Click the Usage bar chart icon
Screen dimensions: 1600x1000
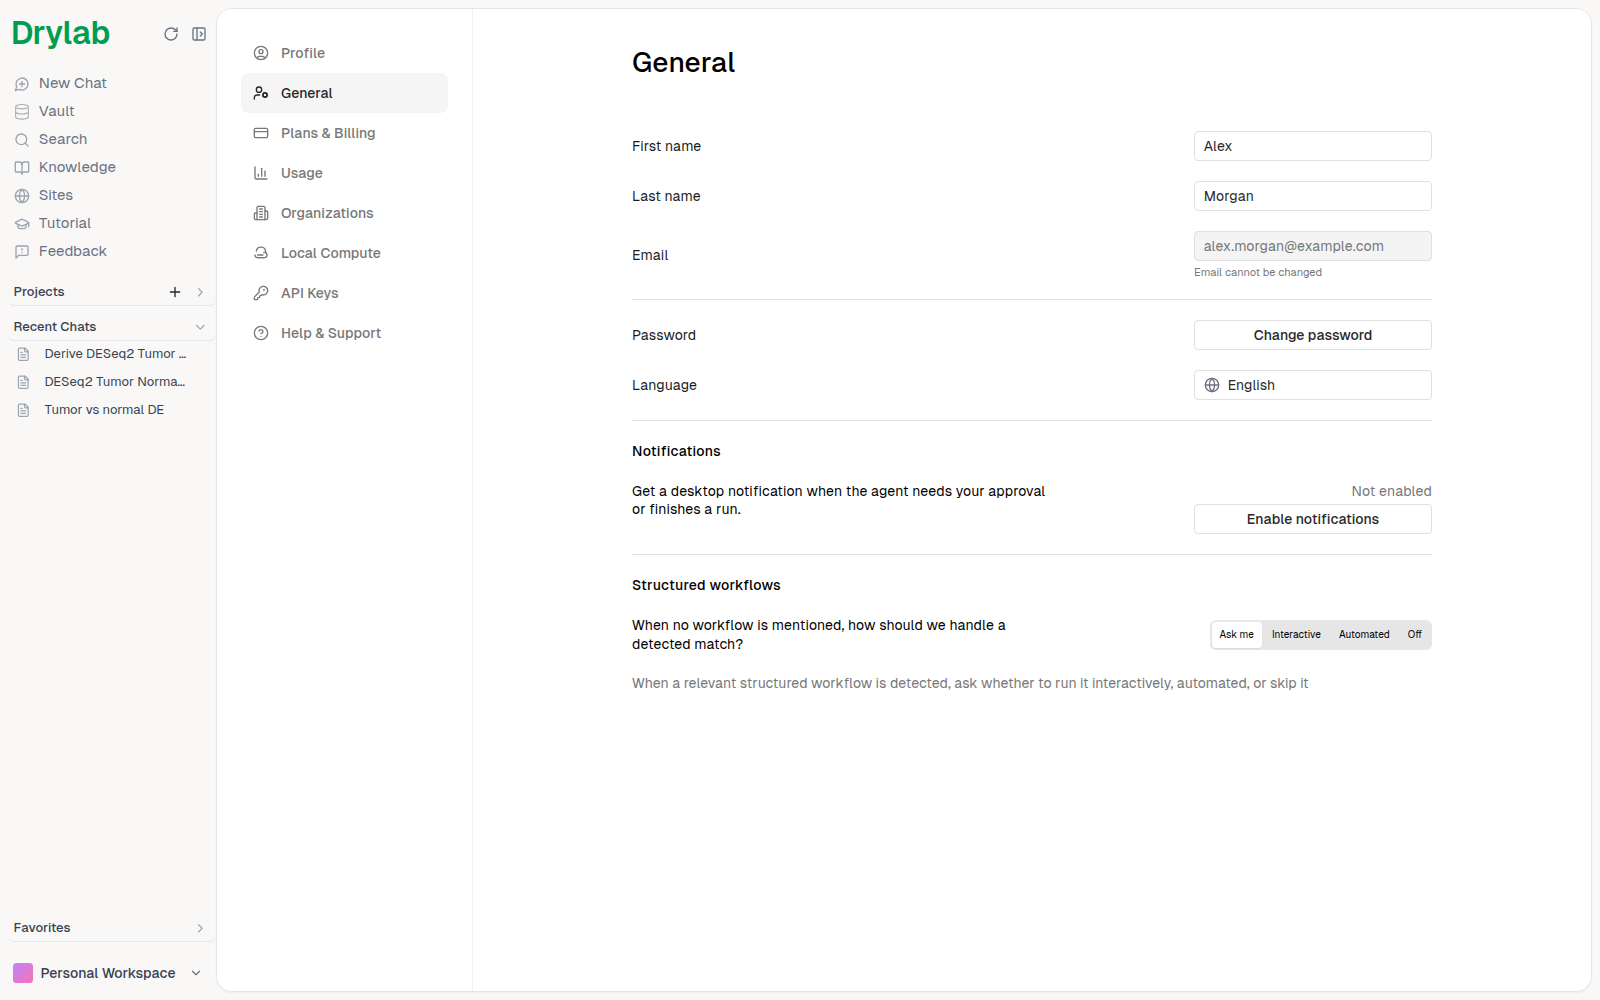[x=261, y=173]
